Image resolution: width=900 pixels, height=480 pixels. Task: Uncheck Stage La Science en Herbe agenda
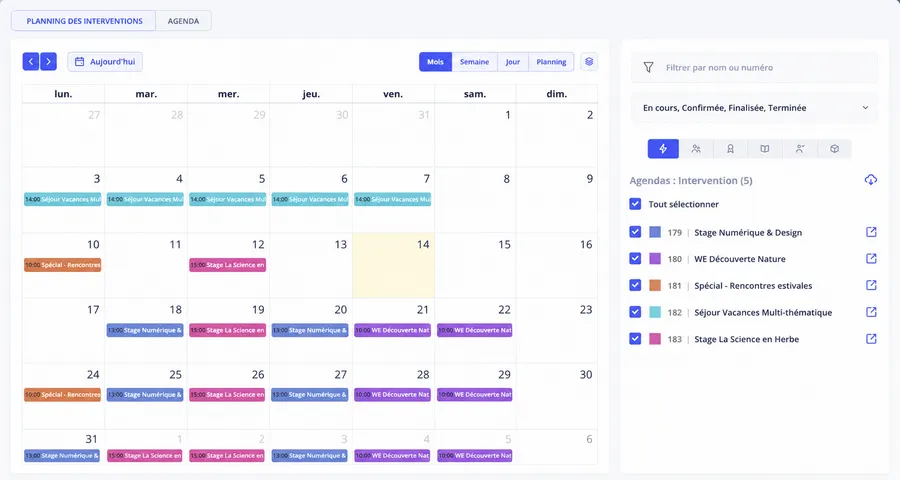point(635,339)
